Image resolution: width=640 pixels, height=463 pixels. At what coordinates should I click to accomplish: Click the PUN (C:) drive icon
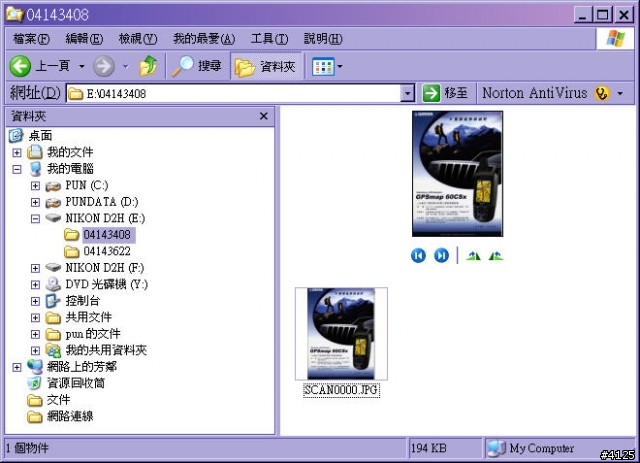click(53, 186)
